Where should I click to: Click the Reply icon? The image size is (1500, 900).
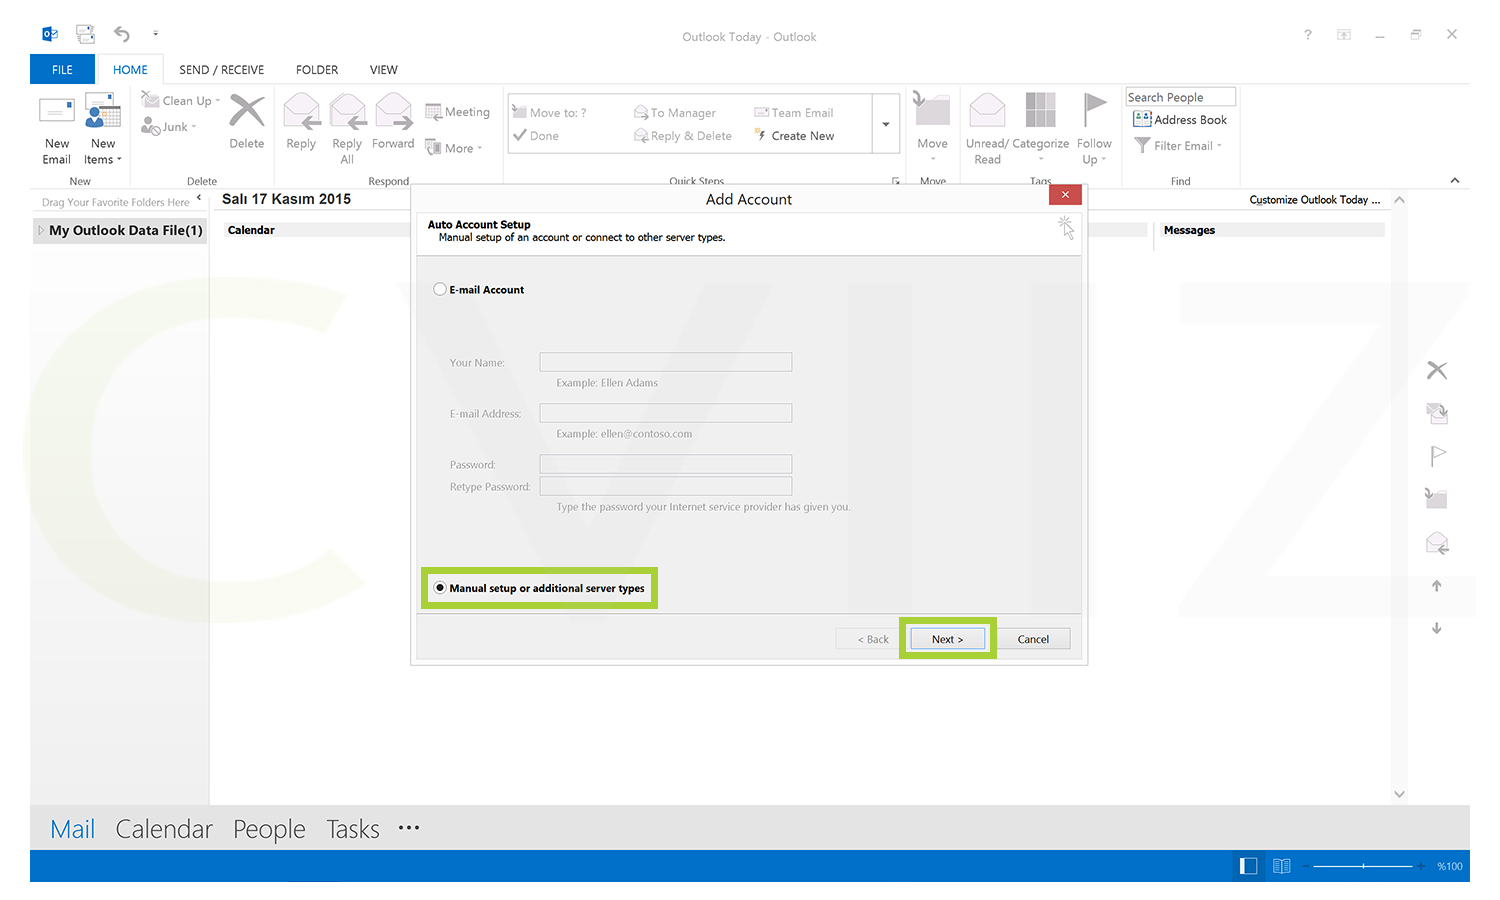click(301, 111)
